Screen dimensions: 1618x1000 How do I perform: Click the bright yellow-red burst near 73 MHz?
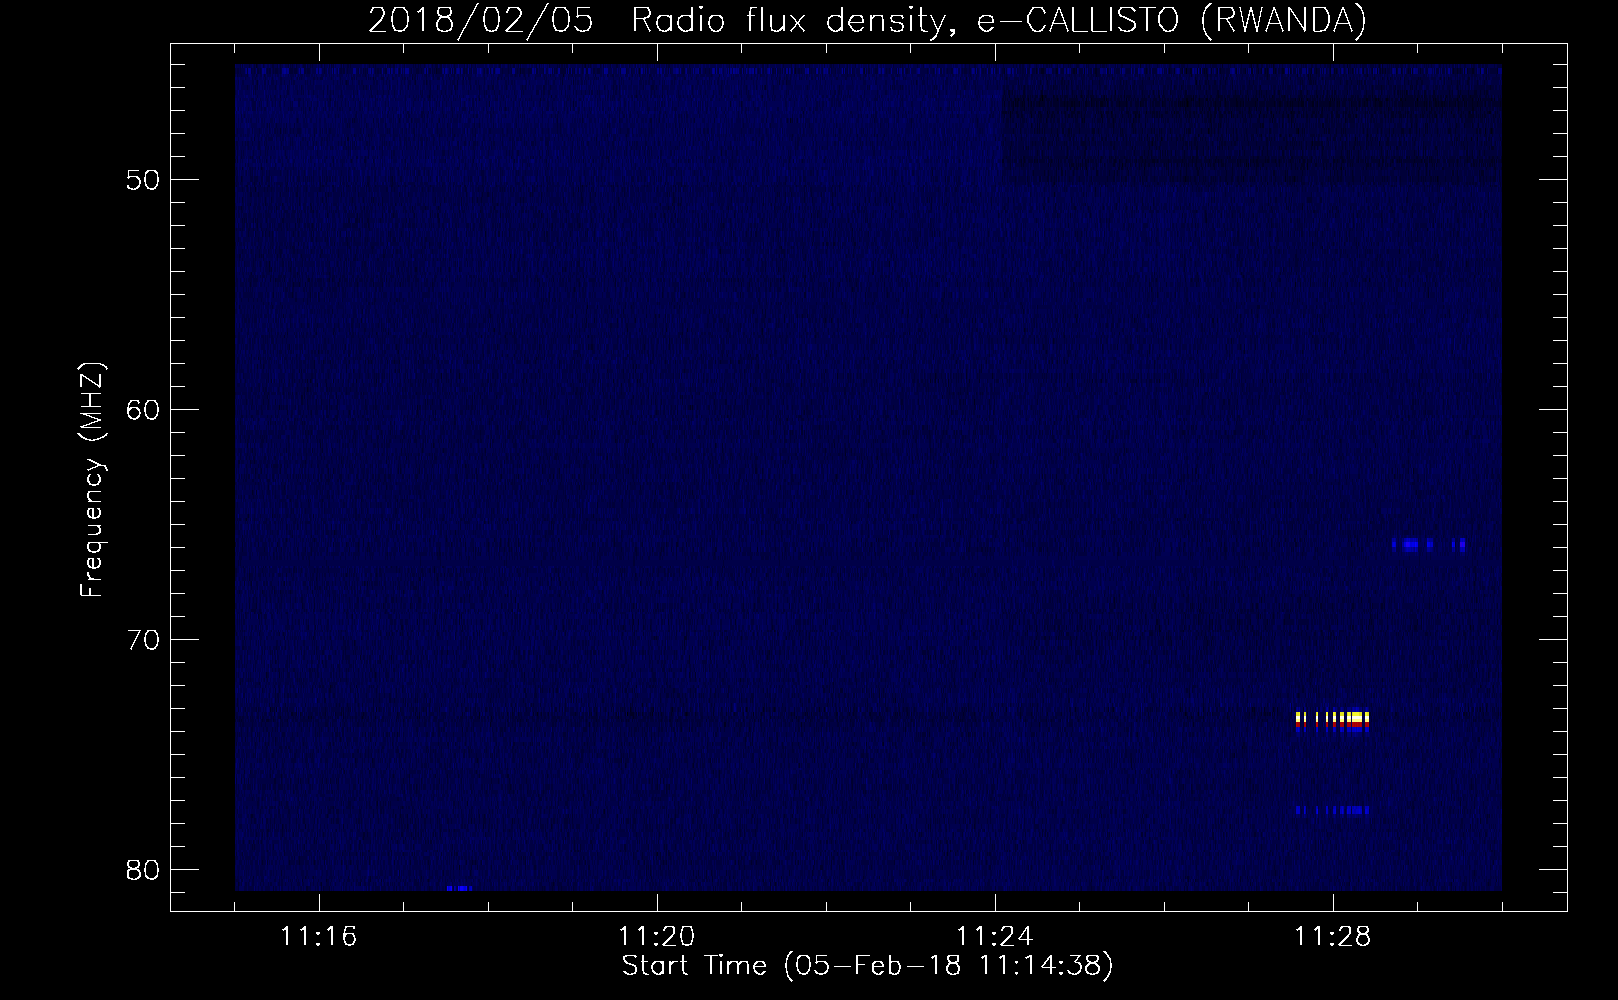[1333, 721]
